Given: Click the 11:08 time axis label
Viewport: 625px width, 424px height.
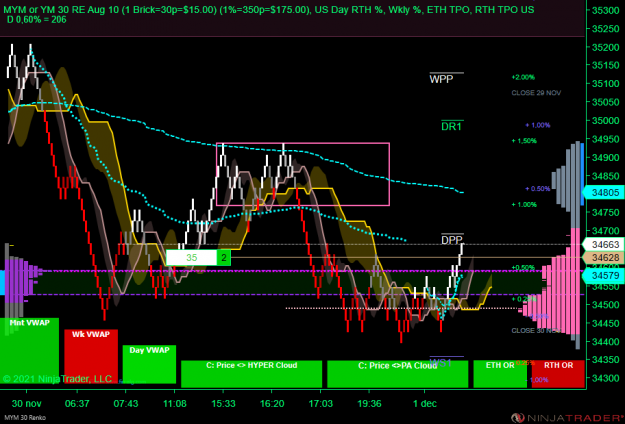Looking at the screenshot, I should pos(175,403).
